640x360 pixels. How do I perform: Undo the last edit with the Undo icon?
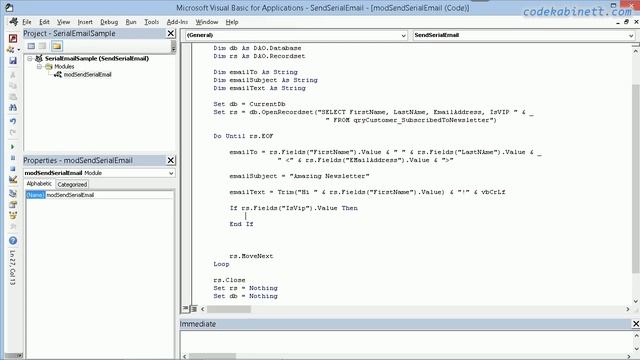coord(13,122)
